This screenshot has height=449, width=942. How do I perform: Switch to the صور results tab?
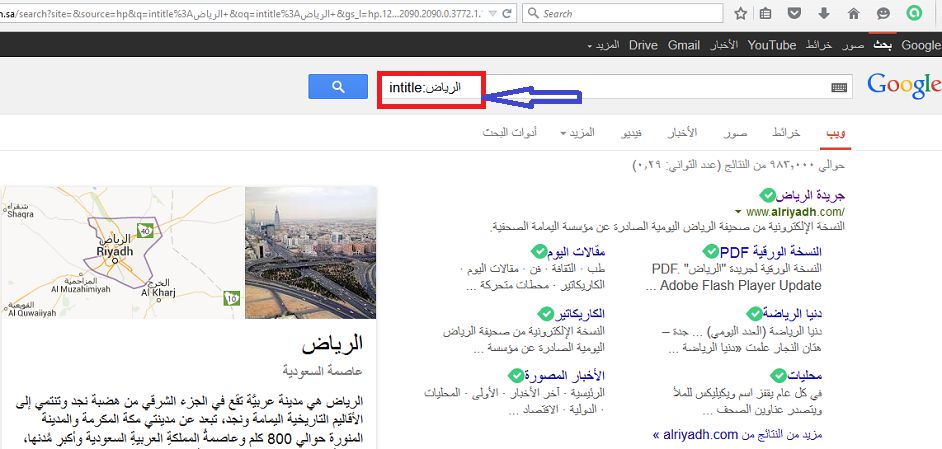coord(735,133)
